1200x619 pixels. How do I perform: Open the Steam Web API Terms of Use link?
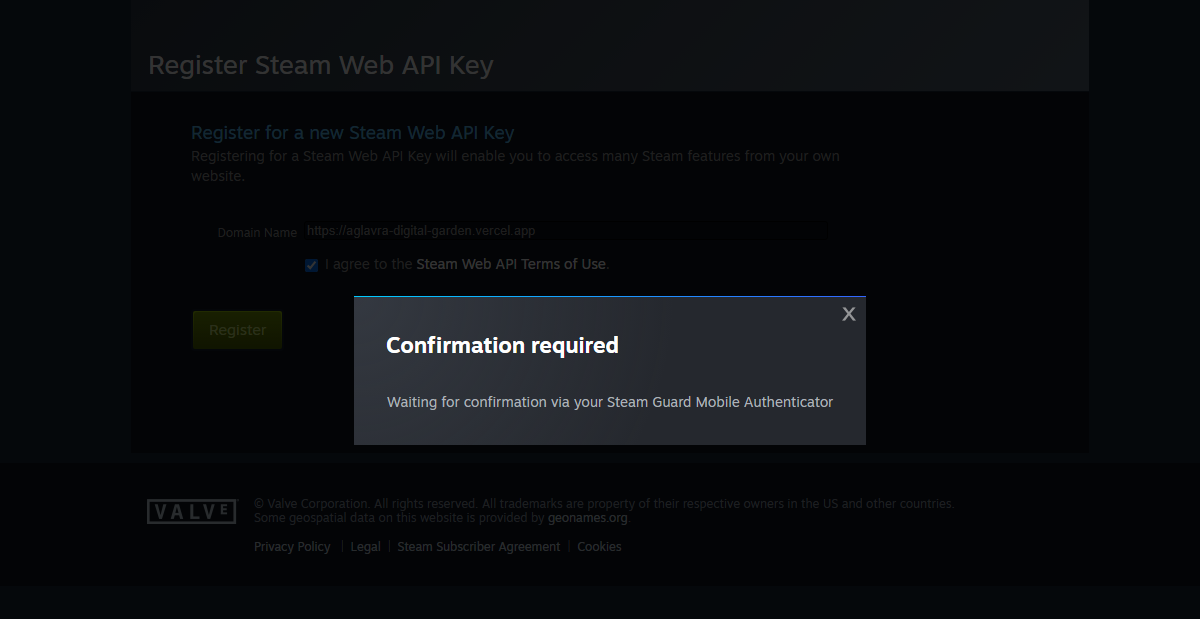[x=511, y=264]
